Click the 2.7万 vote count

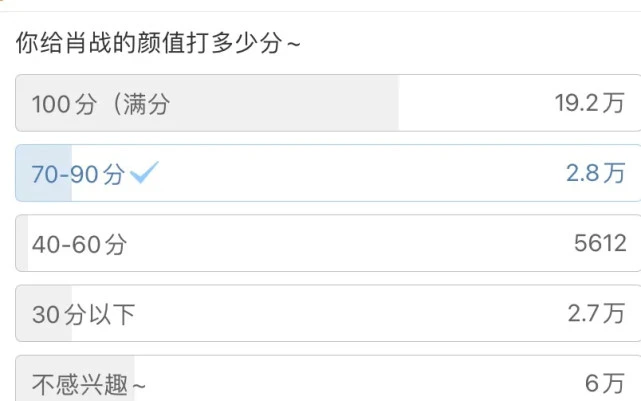click(x=596, y=314)
